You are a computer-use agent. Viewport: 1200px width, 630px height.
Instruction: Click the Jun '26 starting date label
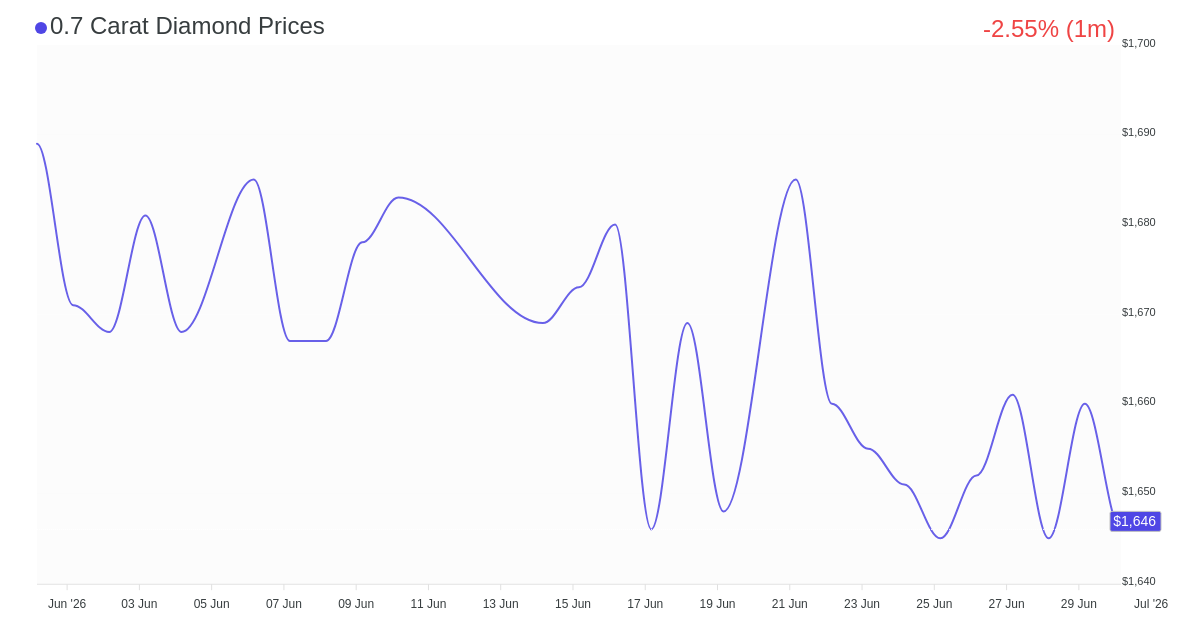coord(67,604)
